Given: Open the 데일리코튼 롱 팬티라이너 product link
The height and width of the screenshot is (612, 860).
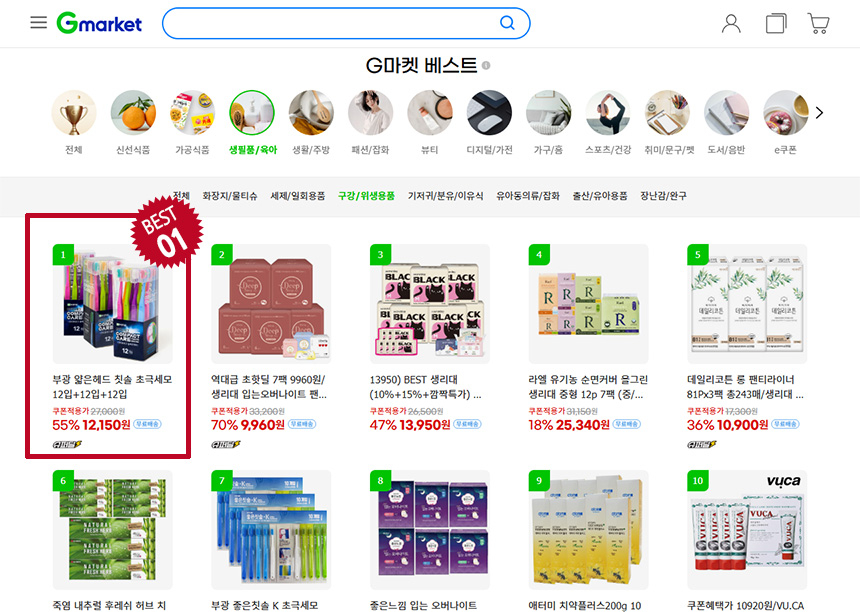Looking at the screenshot, I should 745,387.
